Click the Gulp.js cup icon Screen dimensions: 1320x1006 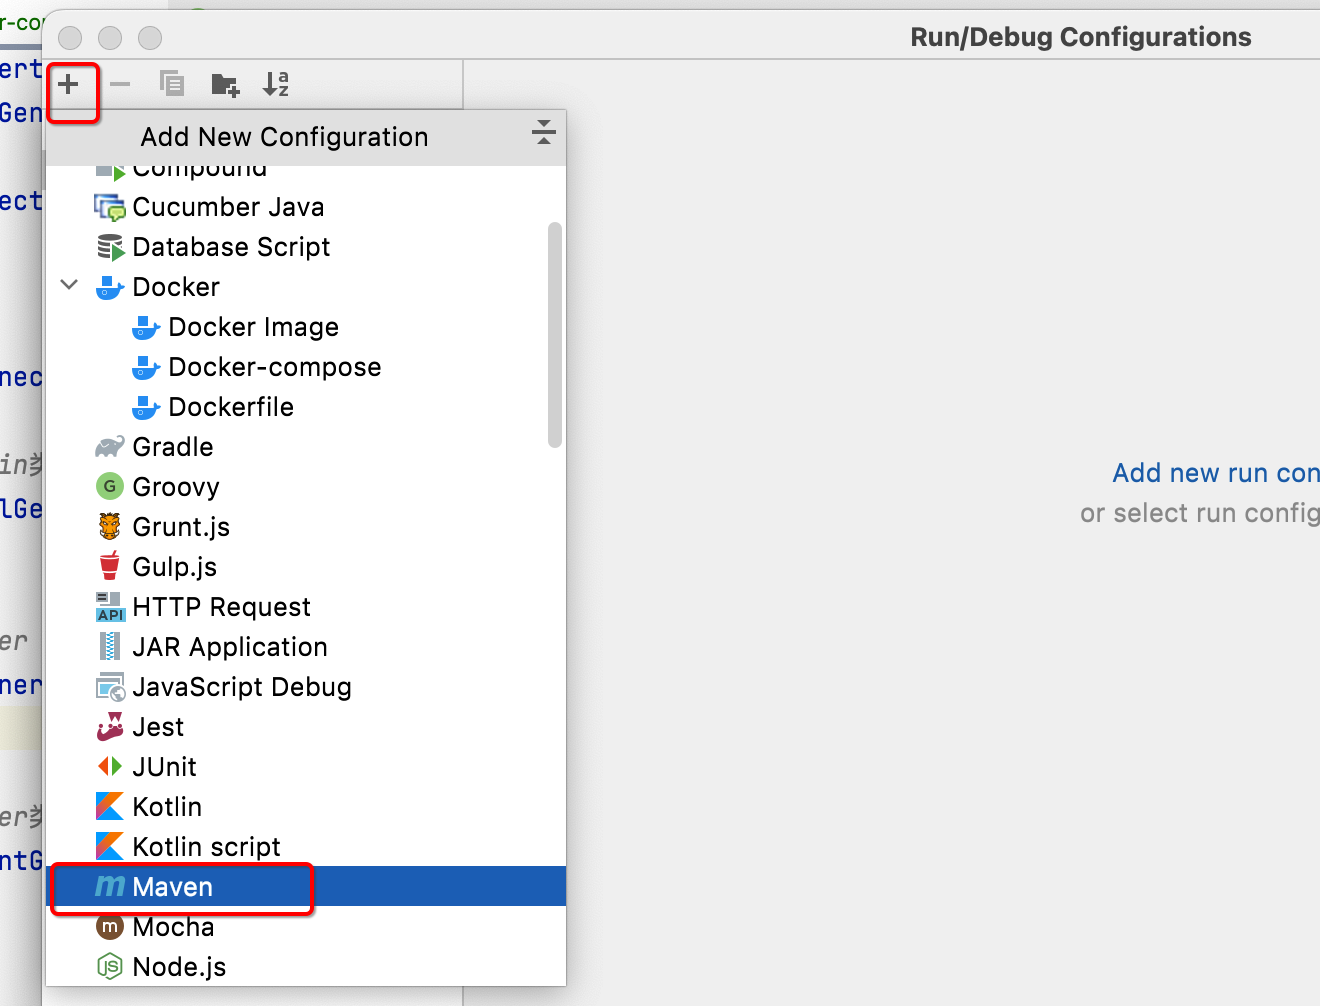[x=110, y=566]
